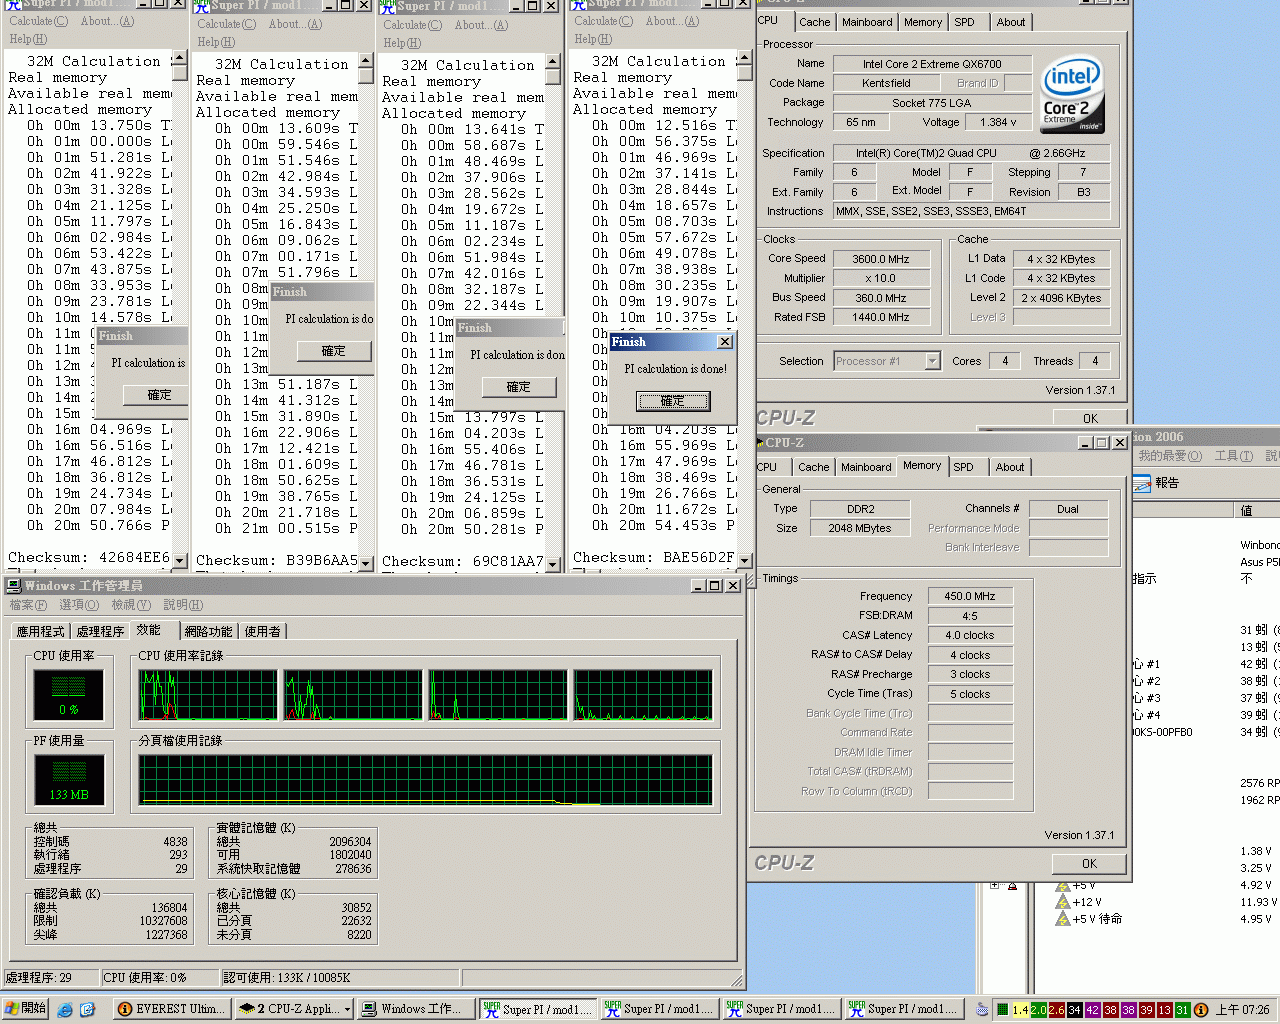The height and width of the screenshot is (1024, 1280).
Task: Expand the tree node in EVEREST sidebar
Action: coord(995,884)
